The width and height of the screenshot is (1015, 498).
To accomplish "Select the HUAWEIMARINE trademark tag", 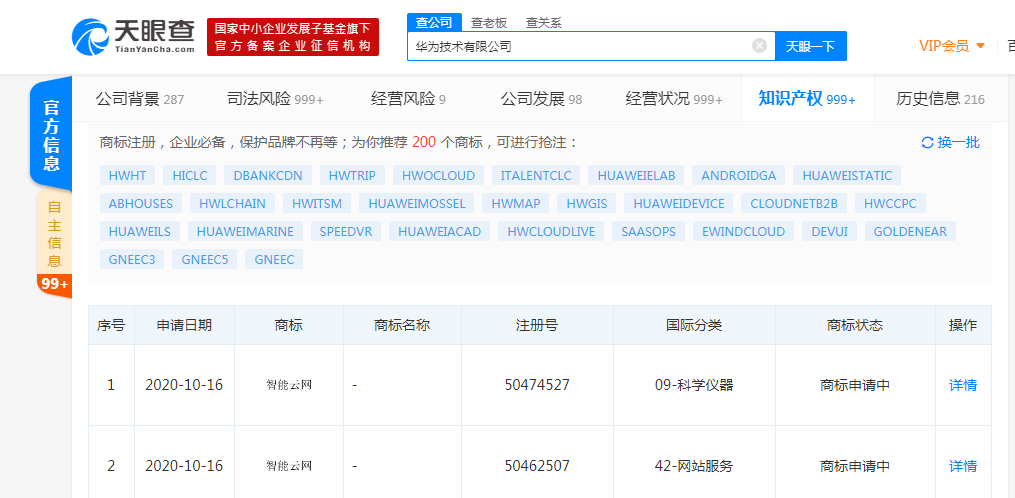I will [x=245, y=231].
